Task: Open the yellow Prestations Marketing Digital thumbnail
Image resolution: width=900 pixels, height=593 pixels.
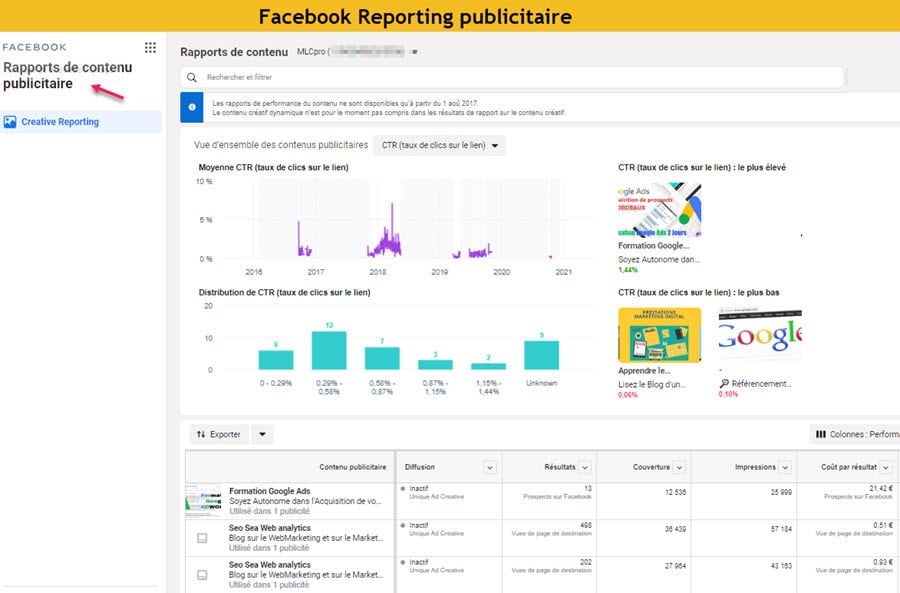Action: click(x=660, y=335)
